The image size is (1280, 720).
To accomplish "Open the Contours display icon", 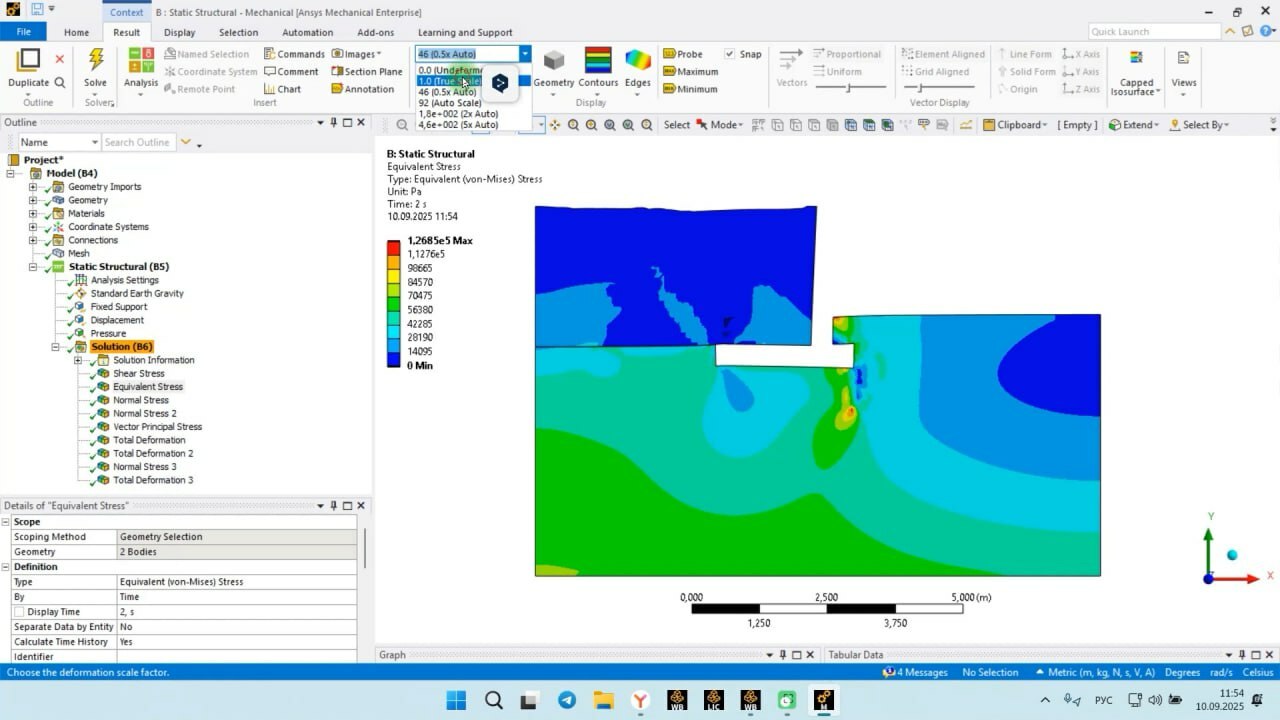I will (x=598, y=62).
